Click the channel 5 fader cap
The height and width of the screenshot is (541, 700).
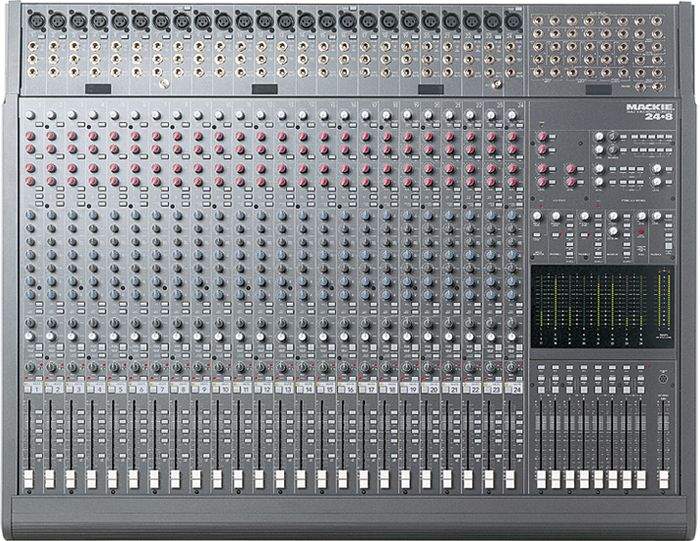112,479
